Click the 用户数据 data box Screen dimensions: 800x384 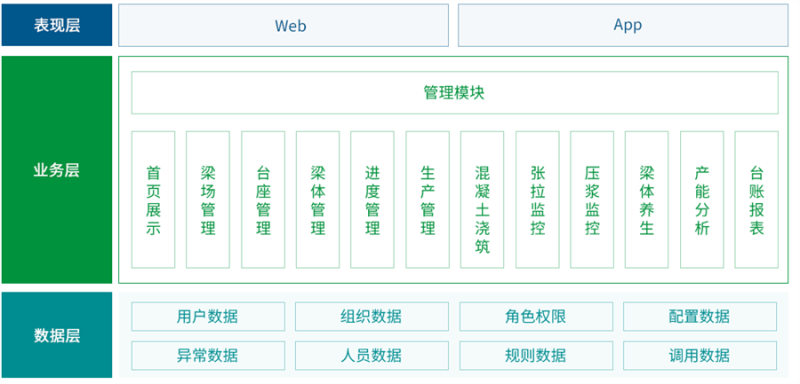pyautogui.click(x=208, y=316)
